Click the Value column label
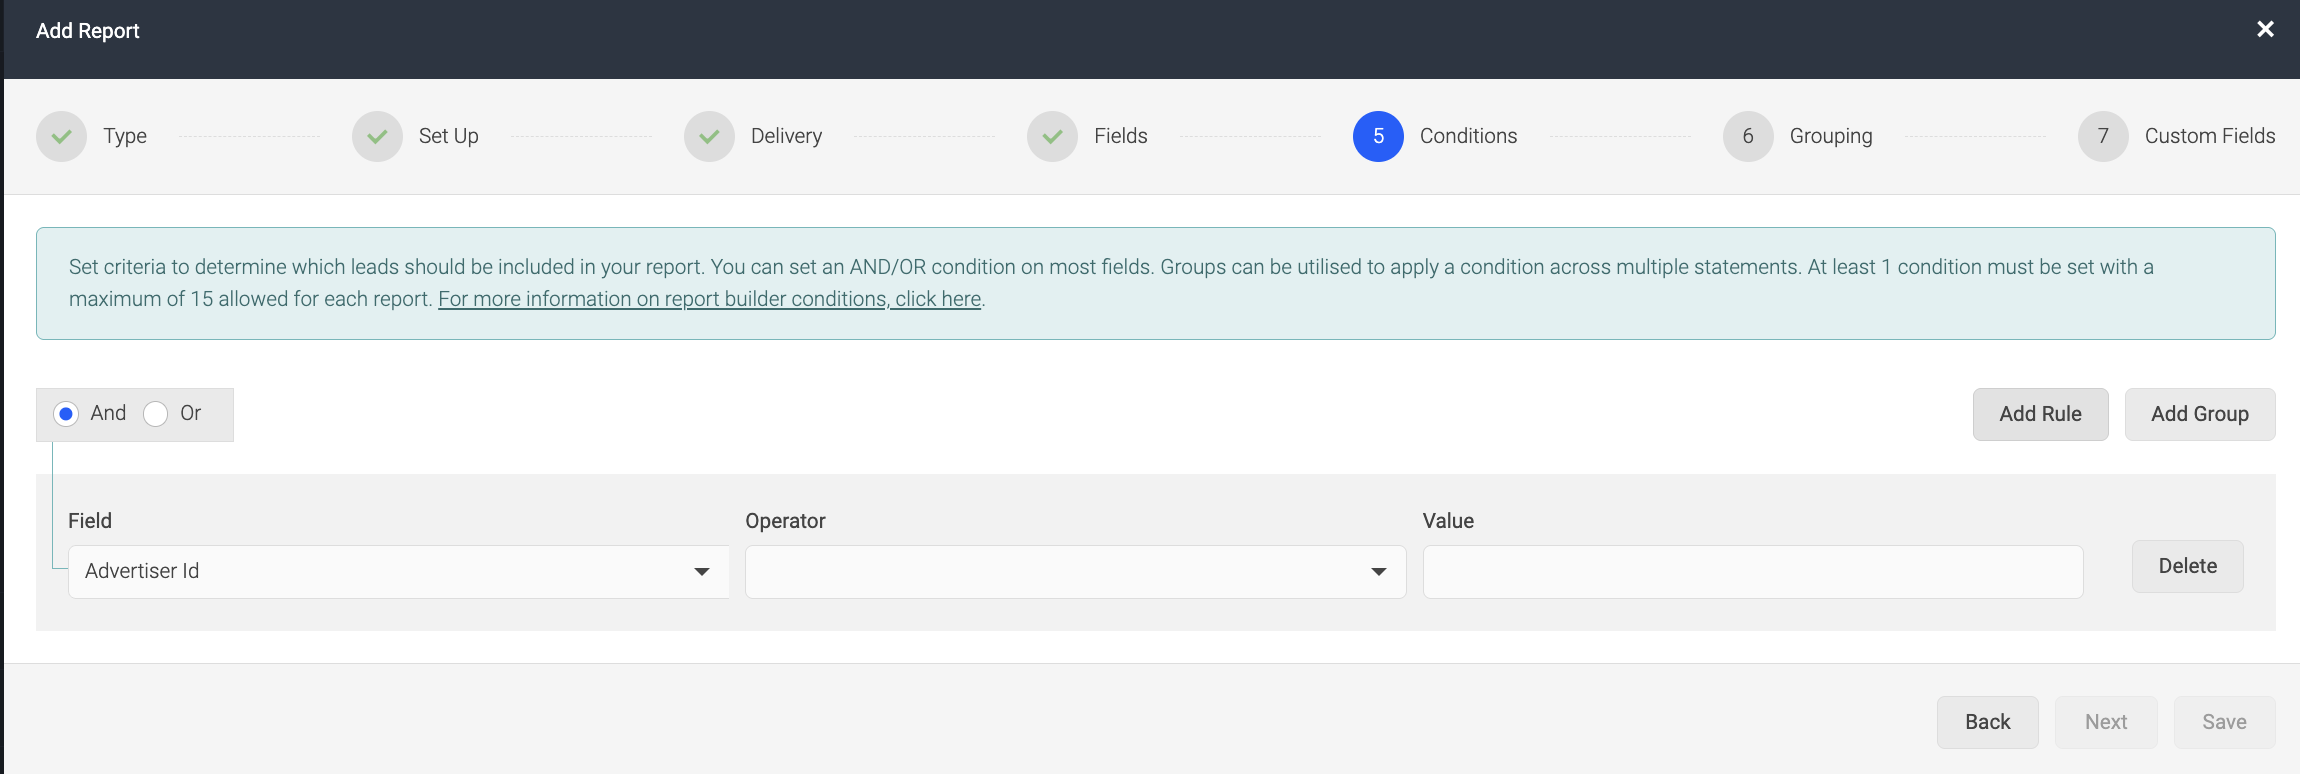Screen dimensions: 2300x774 (1448, 521)
